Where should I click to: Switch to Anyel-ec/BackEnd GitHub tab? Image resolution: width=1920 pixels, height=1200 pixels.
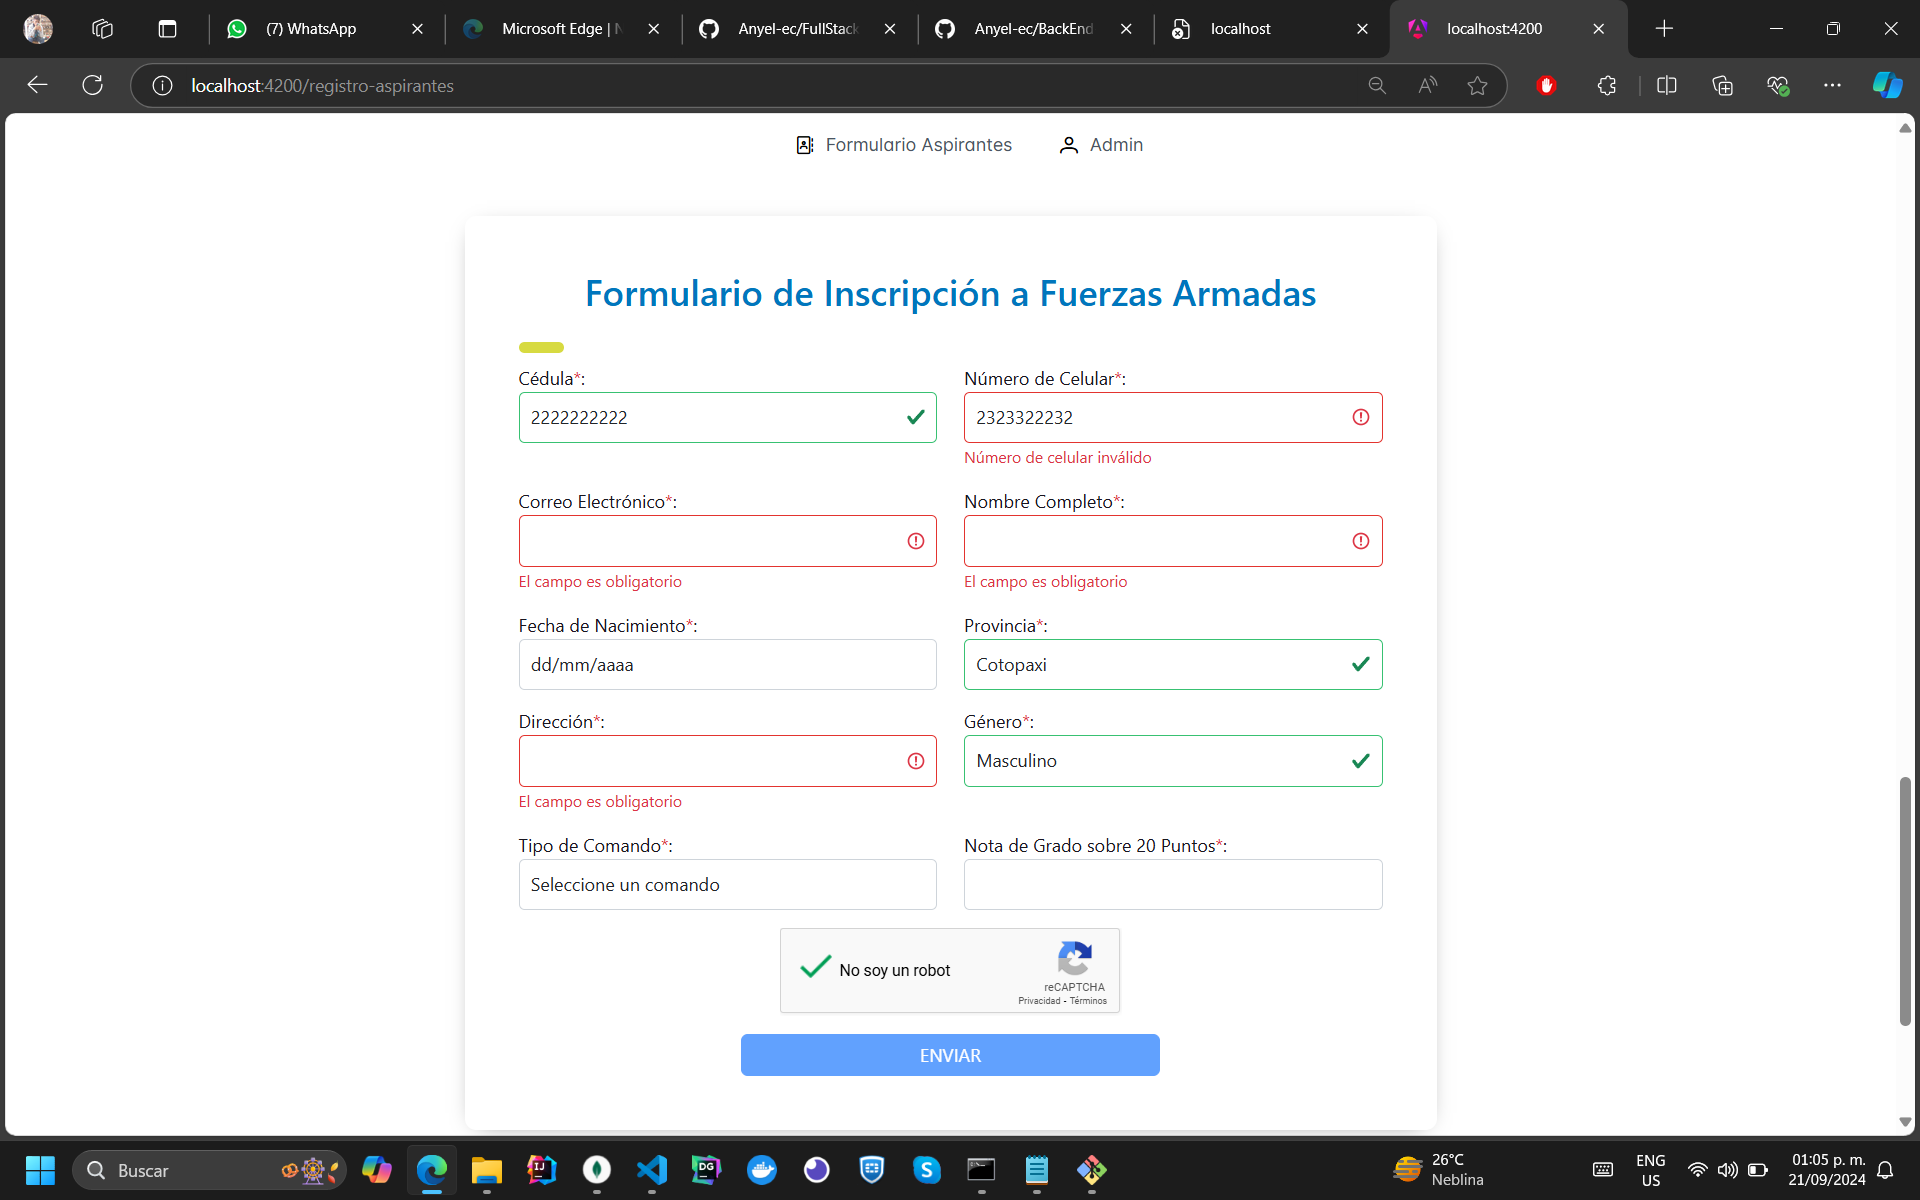coord(1033,29)
